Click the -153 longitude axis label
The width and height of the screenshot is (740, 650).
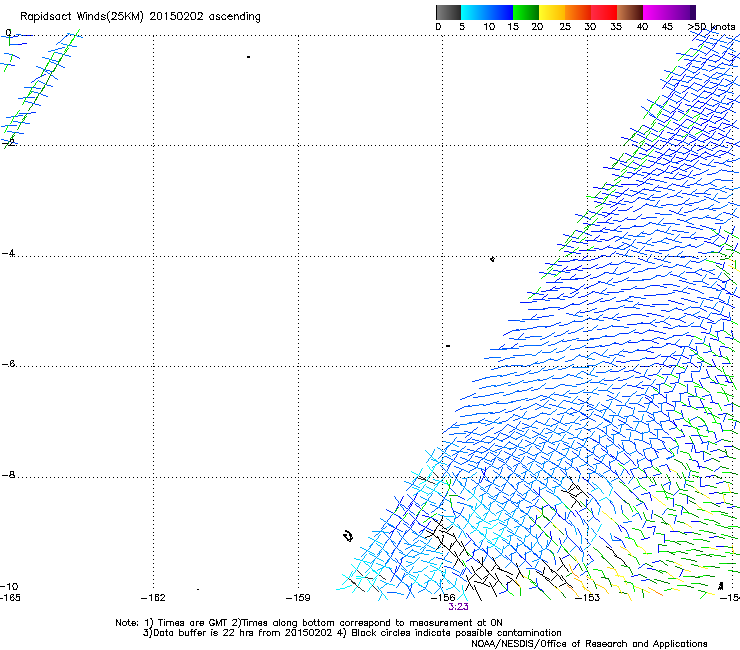[587, 598]
